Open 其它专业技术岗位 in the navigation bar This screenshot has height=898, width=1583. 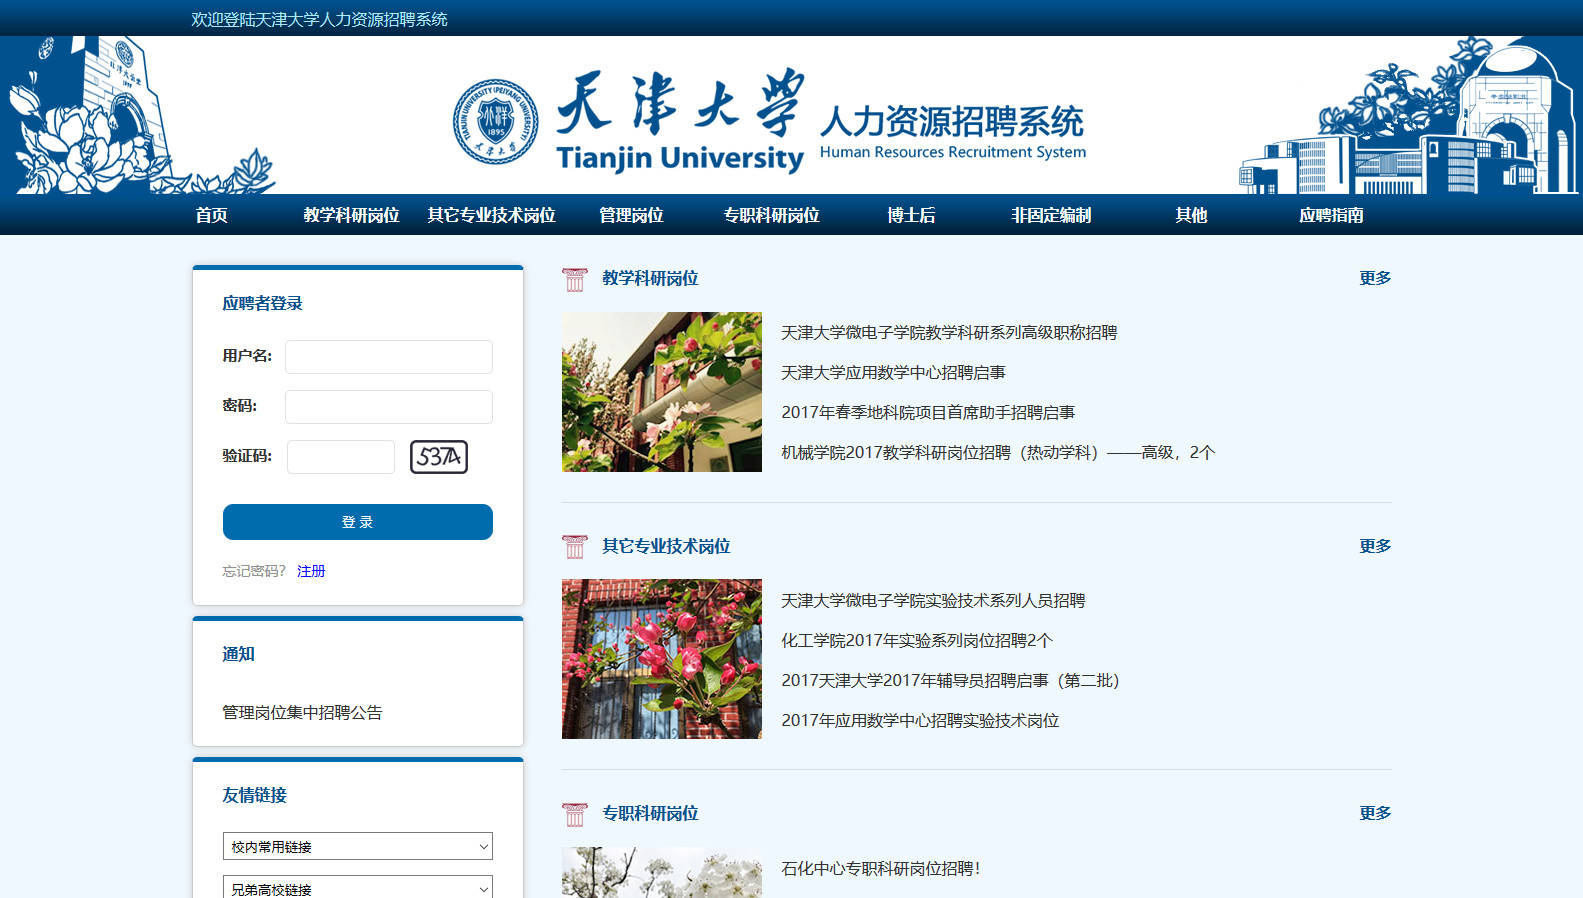[x=491, y=215]
